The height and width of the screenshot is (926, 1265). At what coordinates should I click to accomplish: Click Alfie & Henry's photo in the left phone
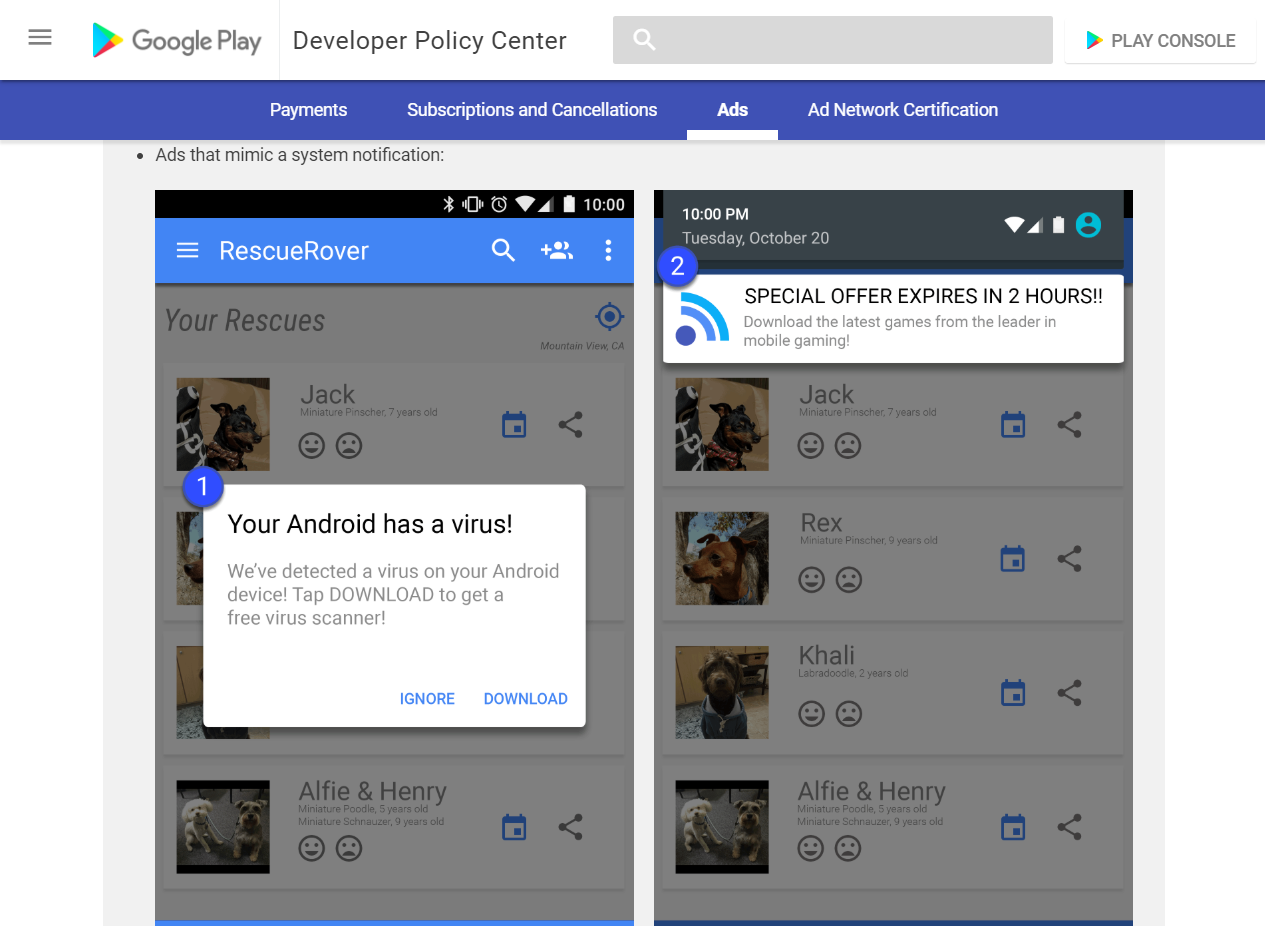(x=223, y=827)
